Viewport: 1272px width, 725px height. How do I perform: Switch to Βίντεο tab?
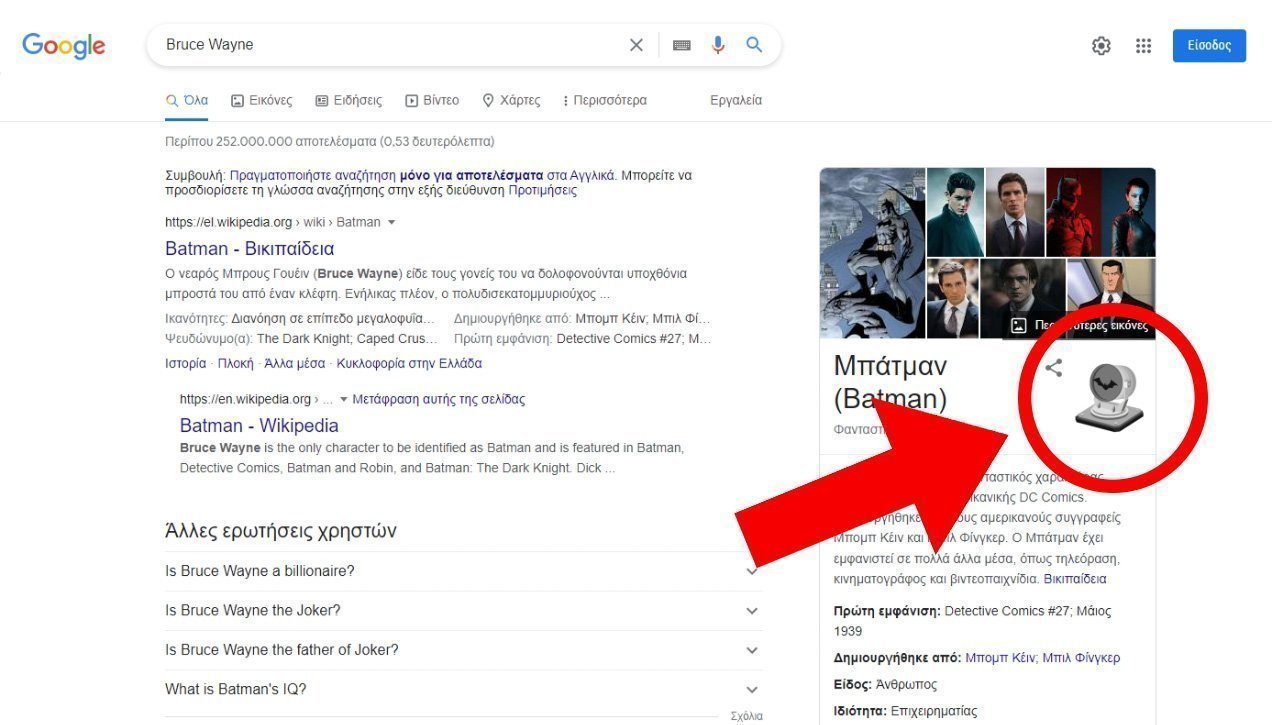(432, 100)
